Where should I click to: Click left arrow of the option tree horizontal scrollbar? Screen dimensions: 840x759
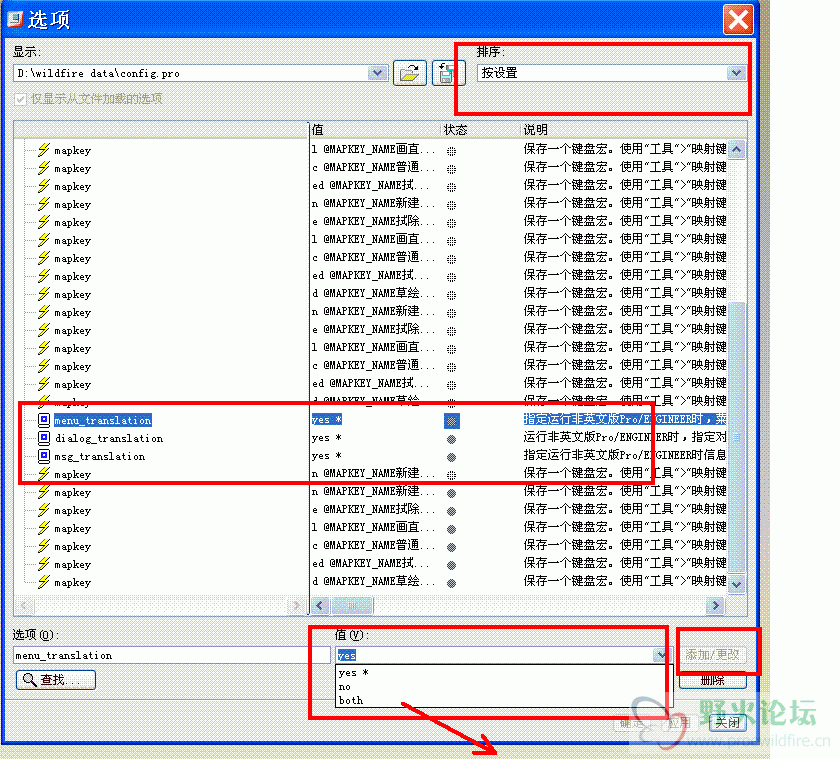pyautogui.click(x=24, y=606)
